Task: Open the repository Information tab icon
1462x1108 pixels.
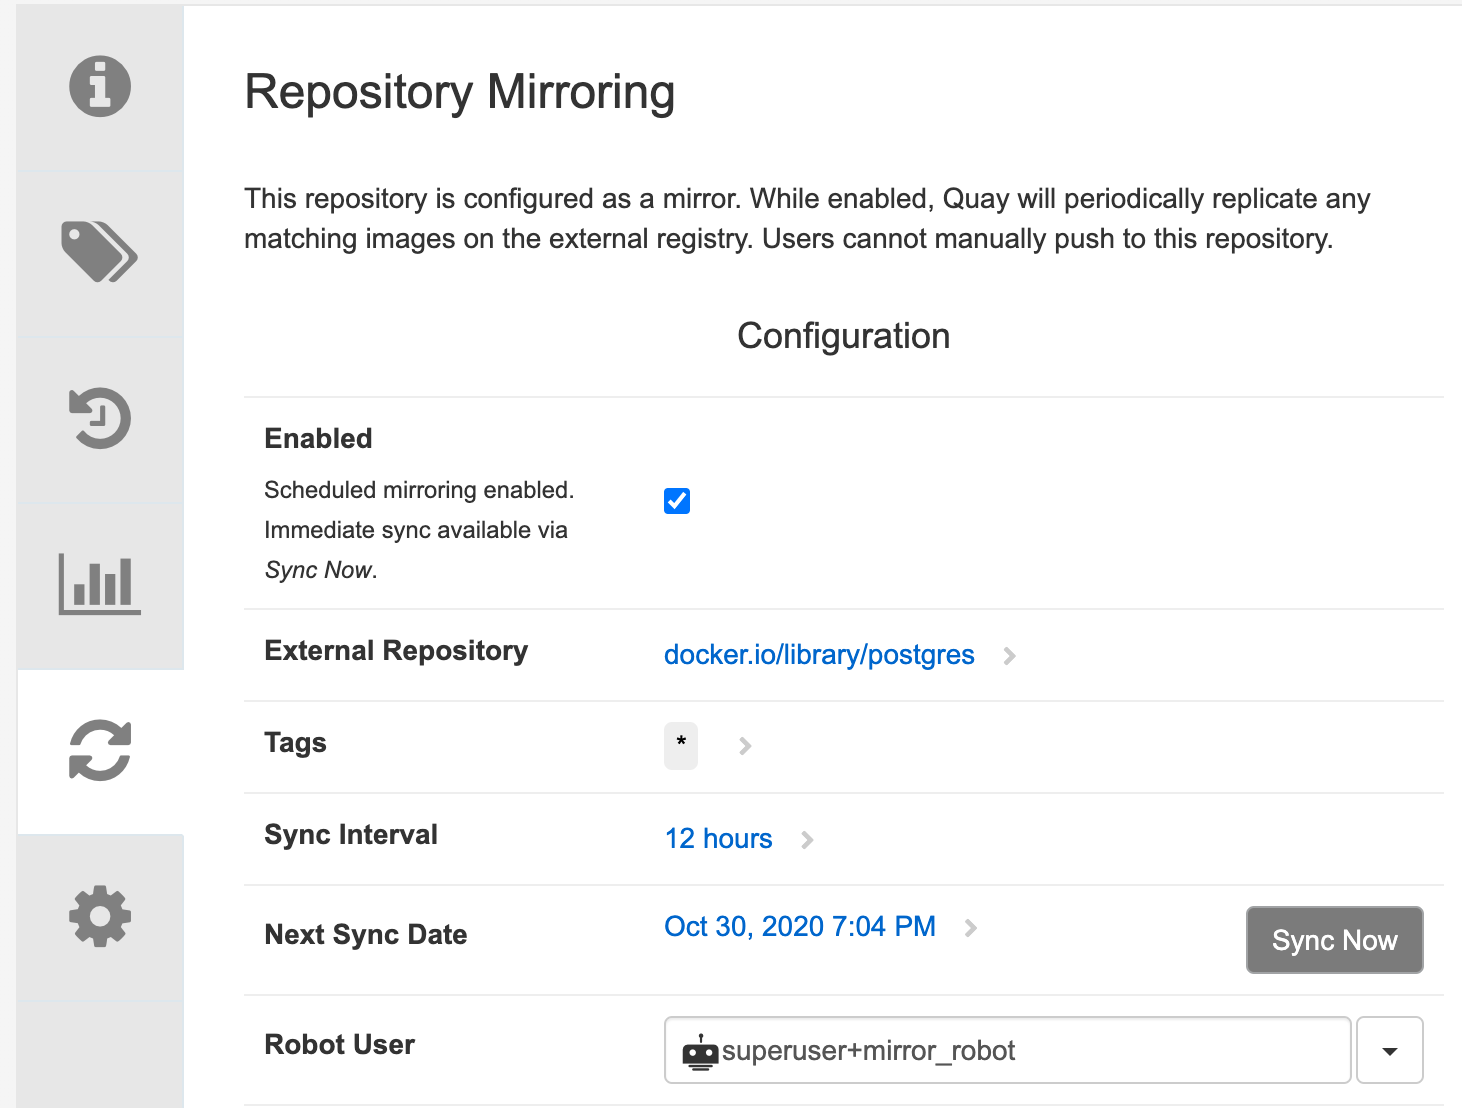Action: pyautogui.click(x=100, y=86)
